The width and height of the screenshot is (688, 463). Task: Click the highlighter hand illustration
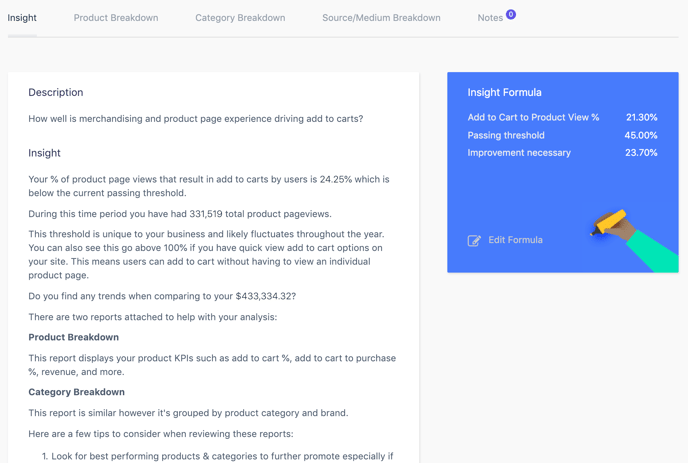(634, 240)
